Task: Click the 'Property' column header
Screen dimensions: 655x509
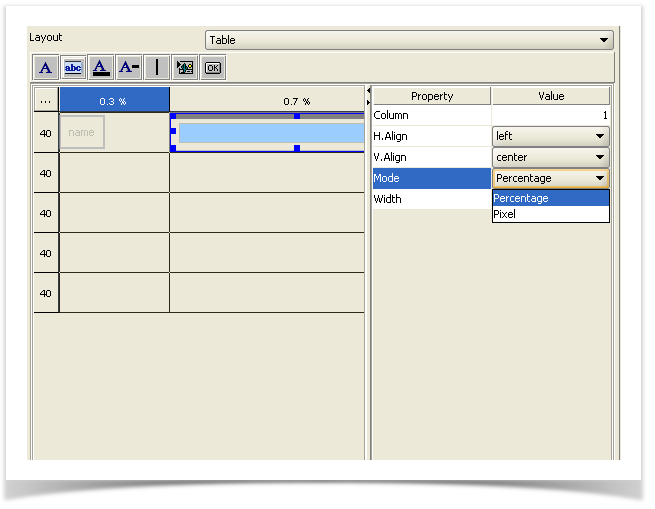Action: pos(431,96)
